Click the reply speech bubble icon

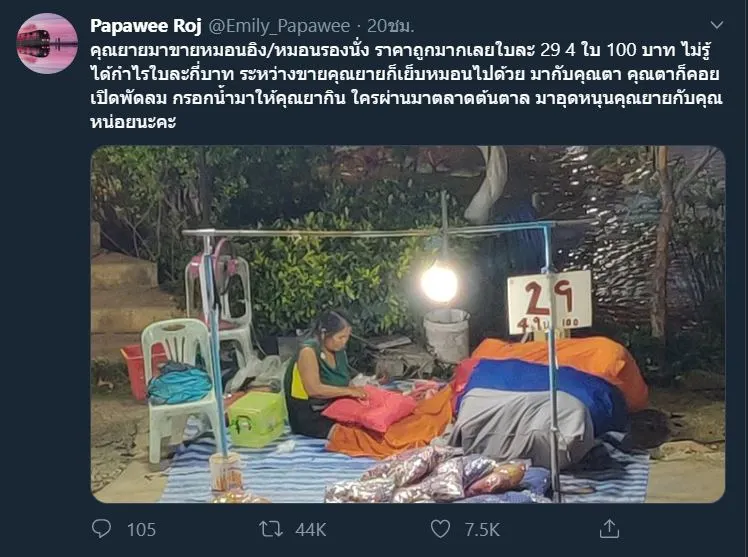[101, 529]
